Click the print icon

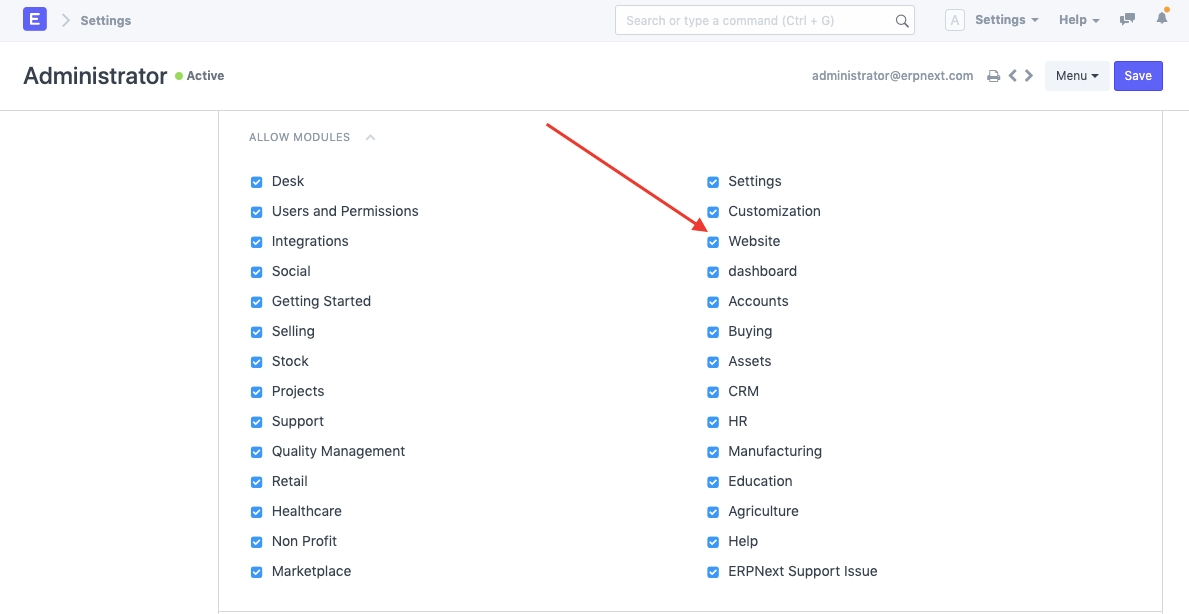993,76
